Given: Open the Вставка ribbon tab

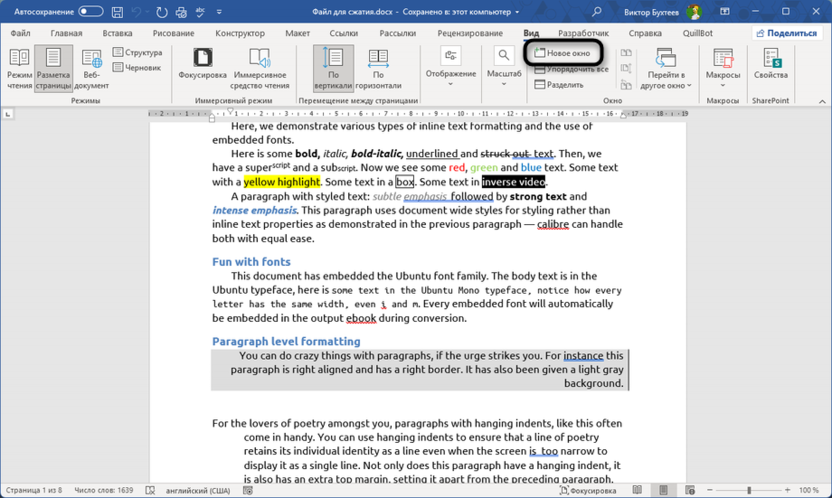Looking at the screenshot, I should click(118, 33).
